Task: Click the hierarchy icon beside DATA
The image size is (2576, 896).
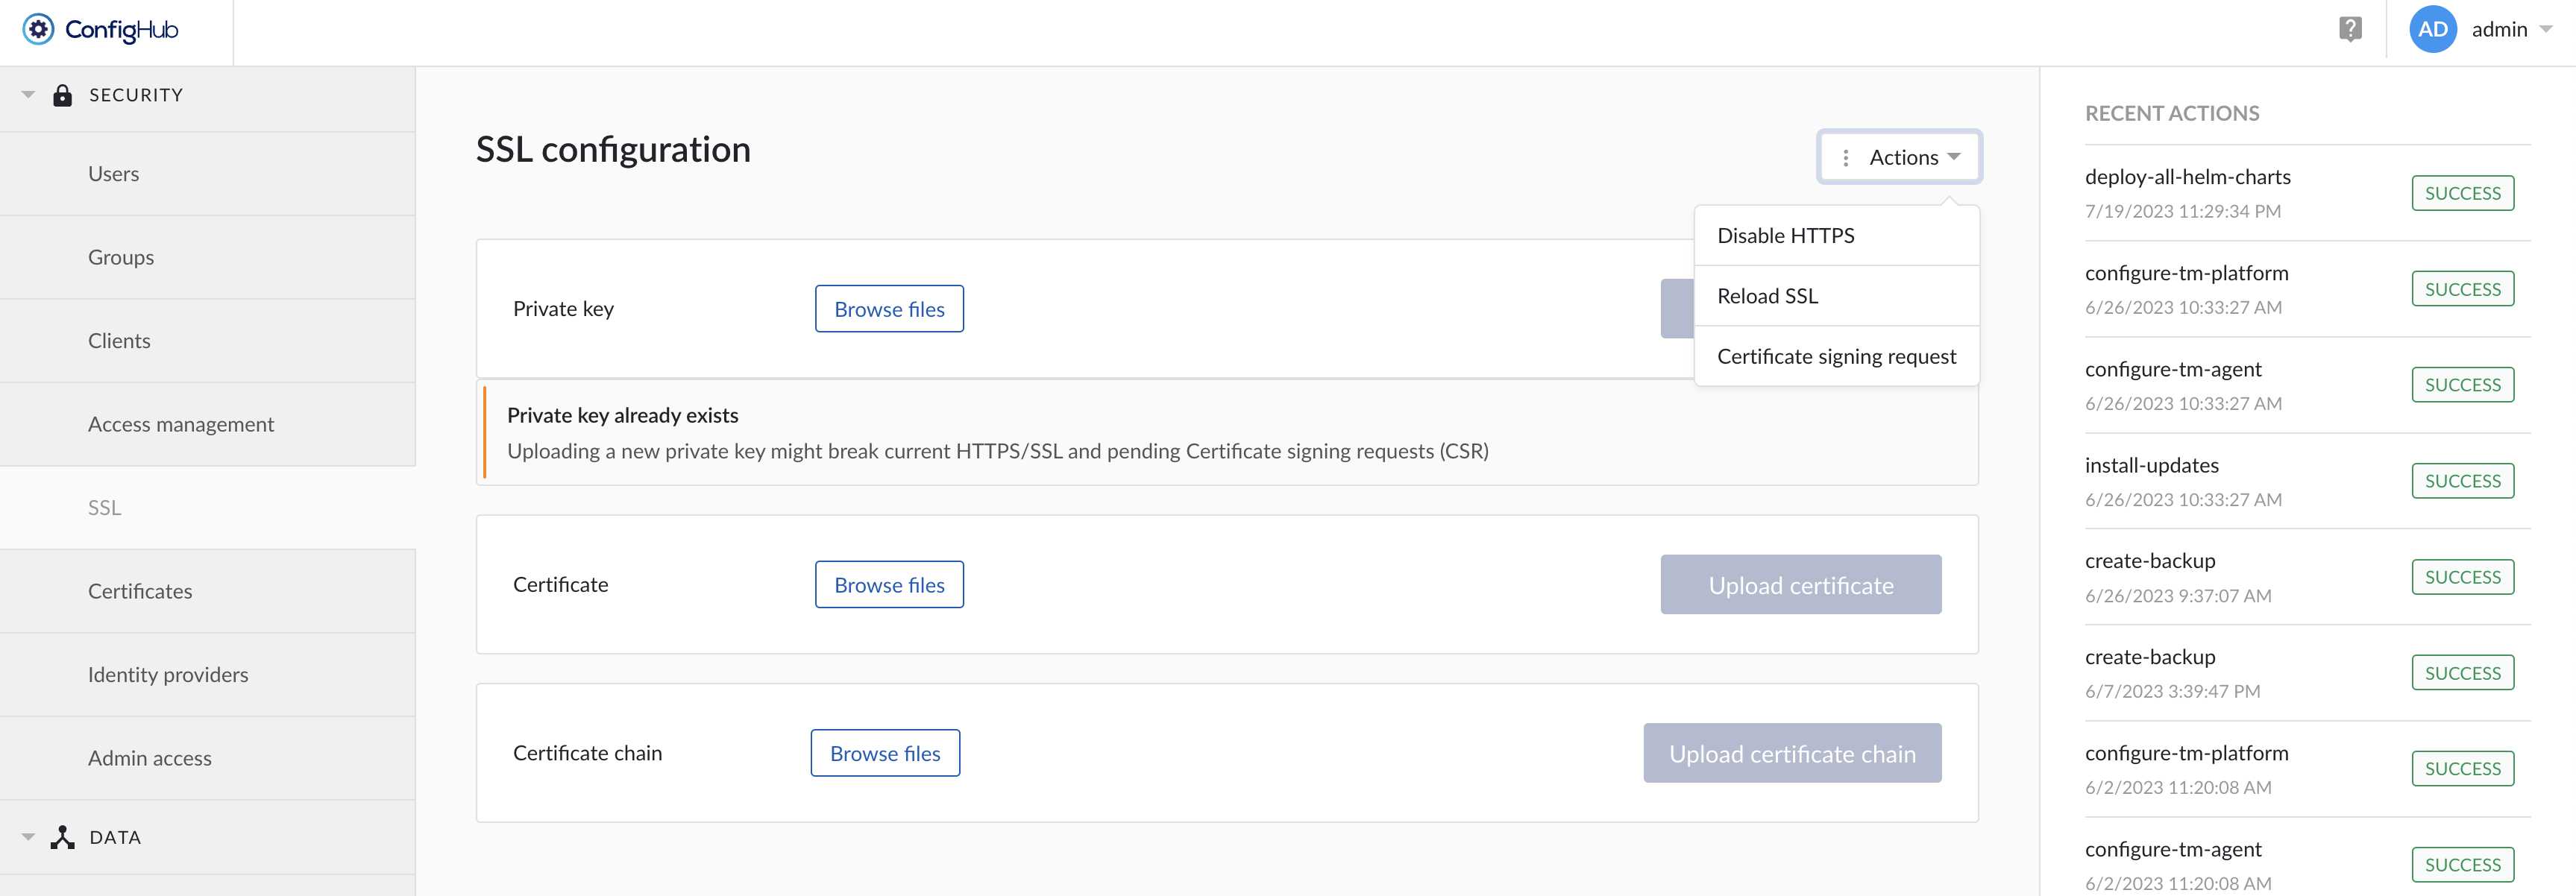Action: click(x=63, y=837)
